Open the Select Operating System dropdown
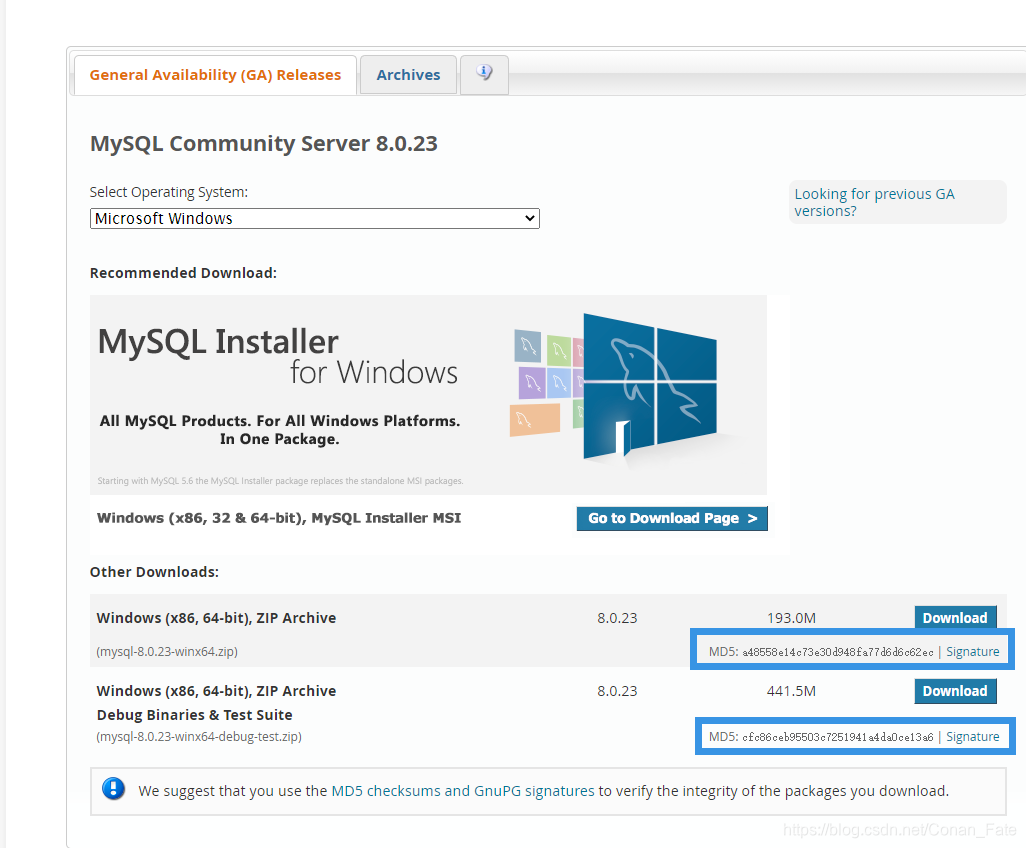1026x848 pixels. pyautogui.click(x=315, y=219)
